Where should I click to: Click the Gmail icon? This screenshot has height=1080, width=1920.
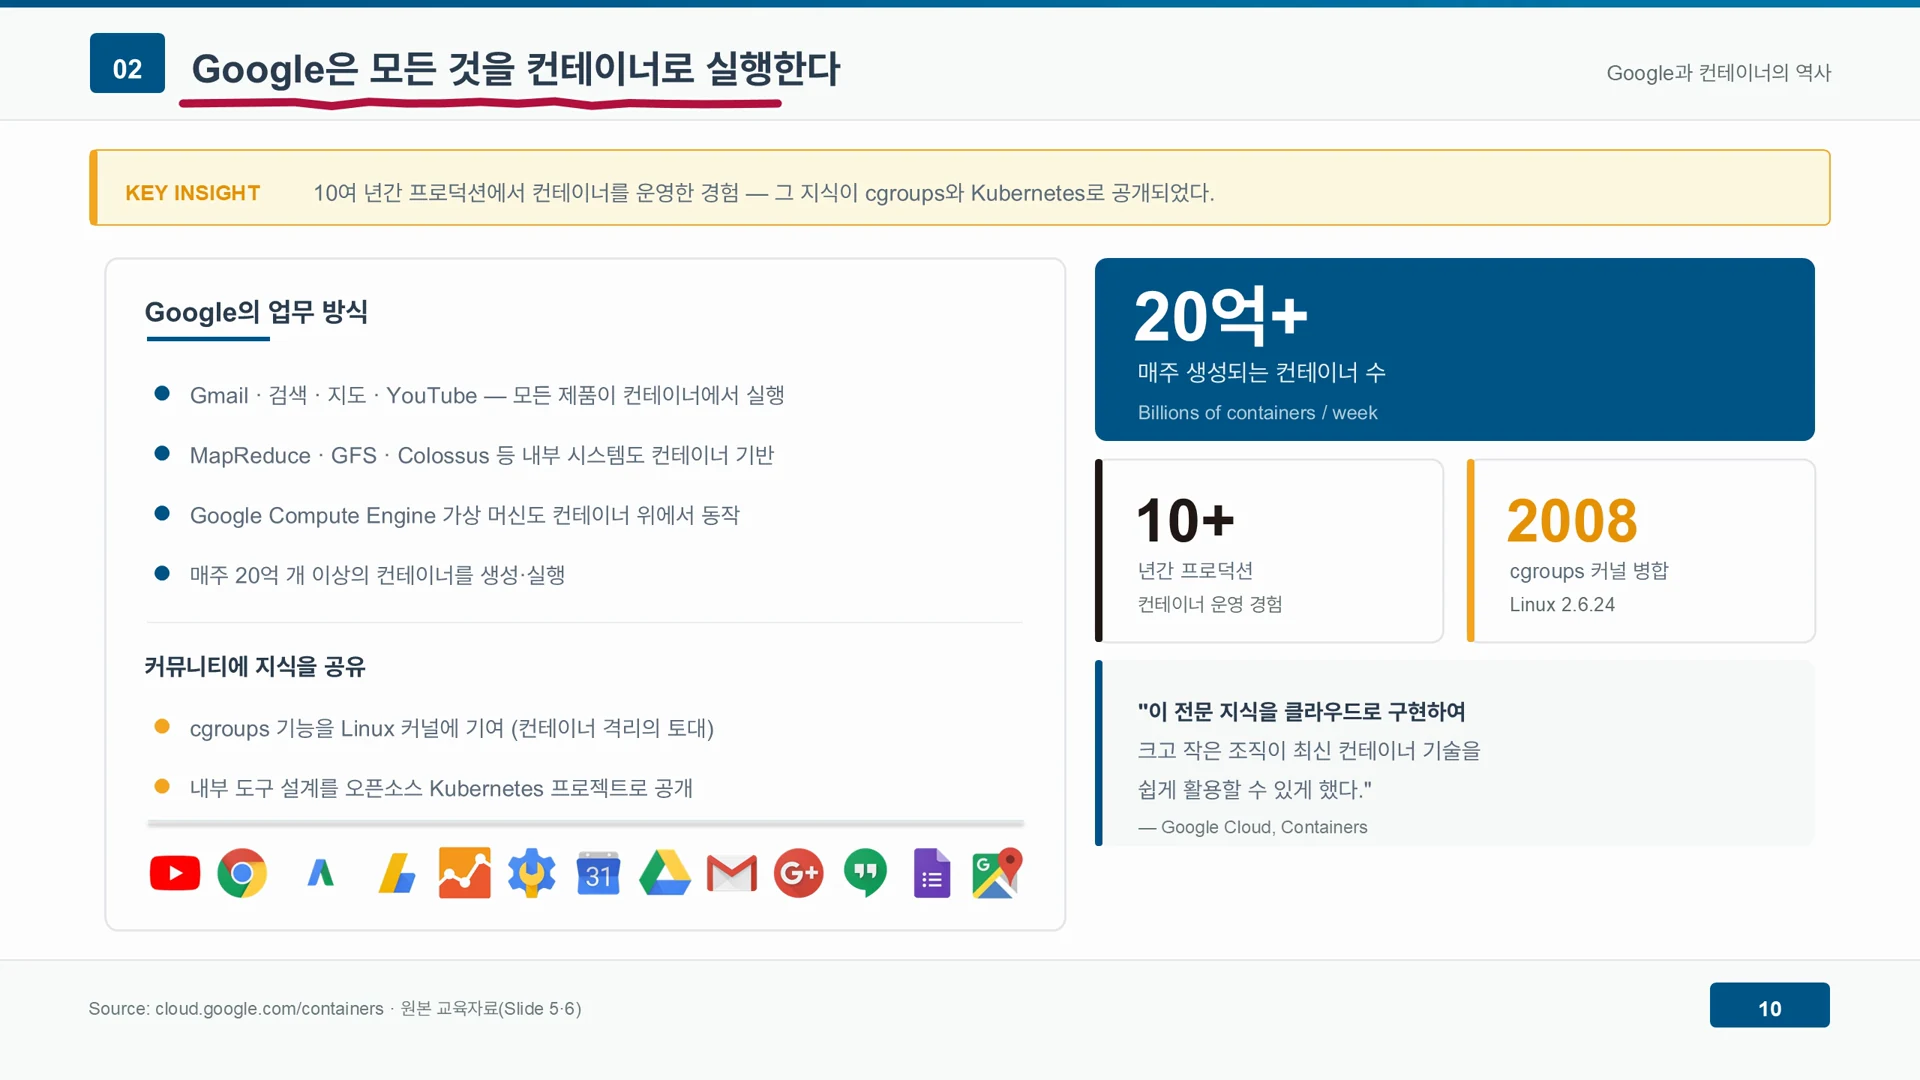click(x=732, y=873)
